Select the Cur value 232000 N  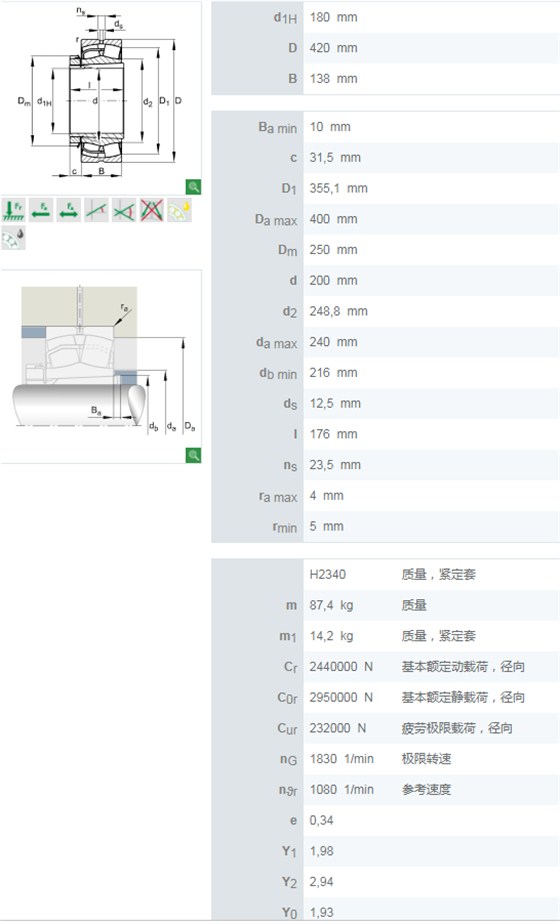click(x=338, y=728)
